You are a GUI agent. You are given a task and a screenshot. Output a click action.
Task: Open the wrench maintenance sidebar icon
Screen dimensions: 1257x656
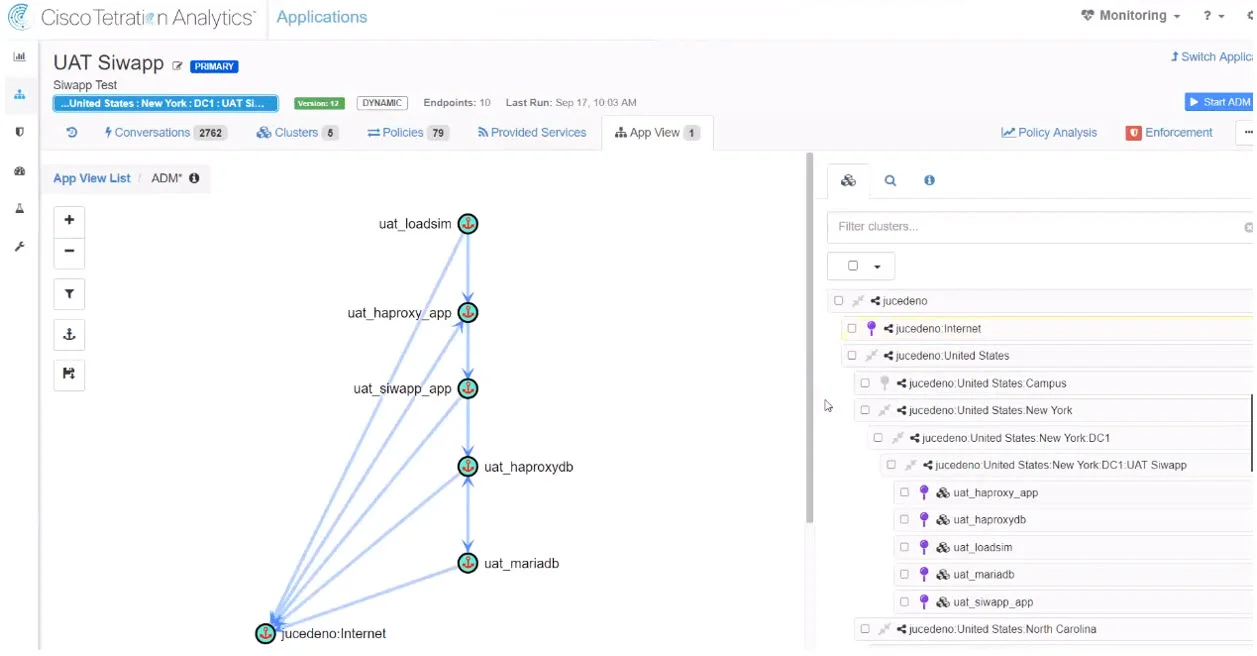coord(19,246)
